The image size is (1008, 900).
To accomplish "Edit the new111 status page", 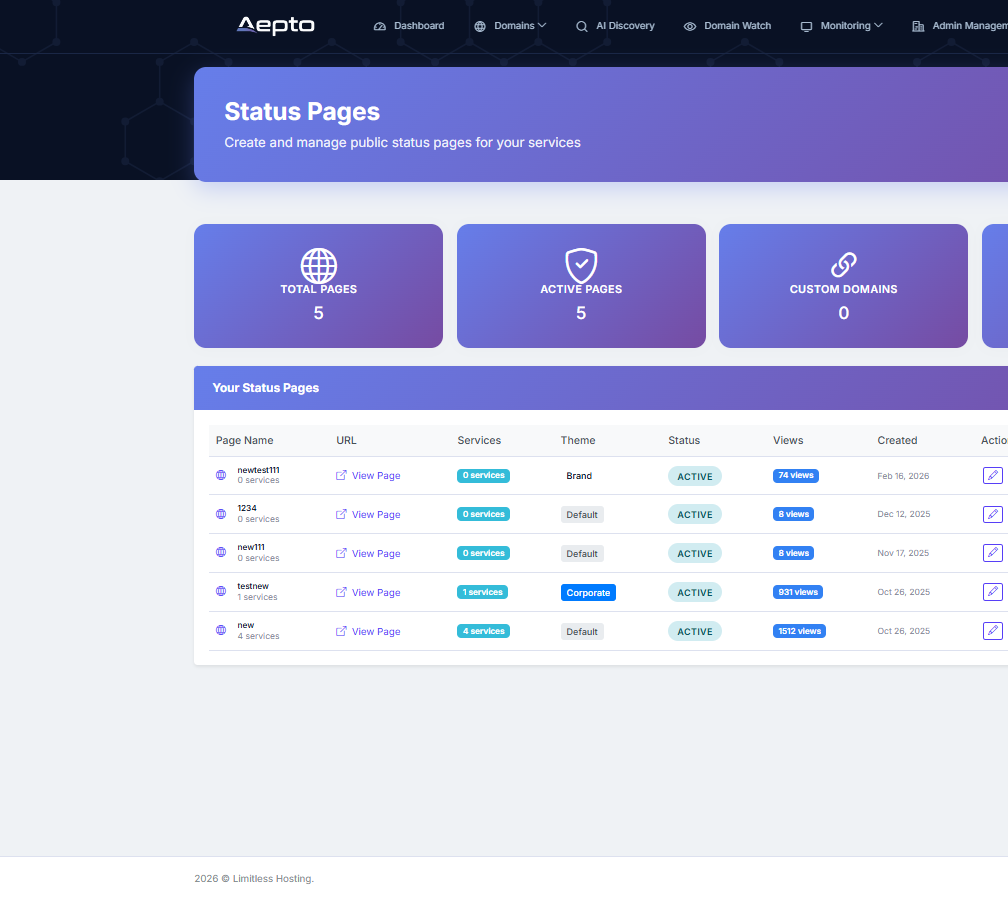I will tap(993, 553).
